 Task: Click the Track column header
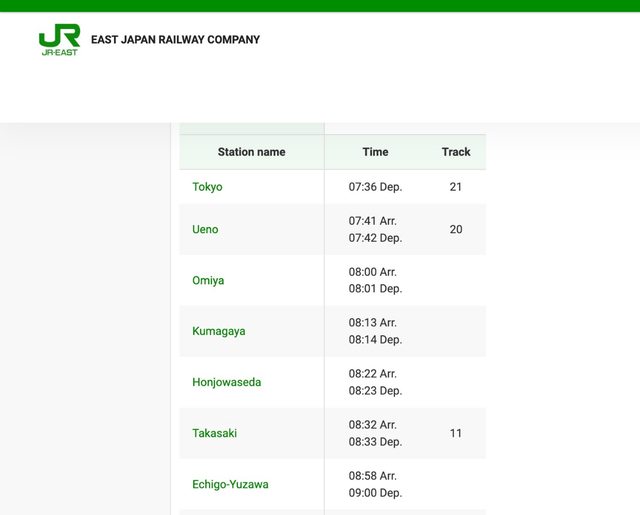click(x=456, y=152)
